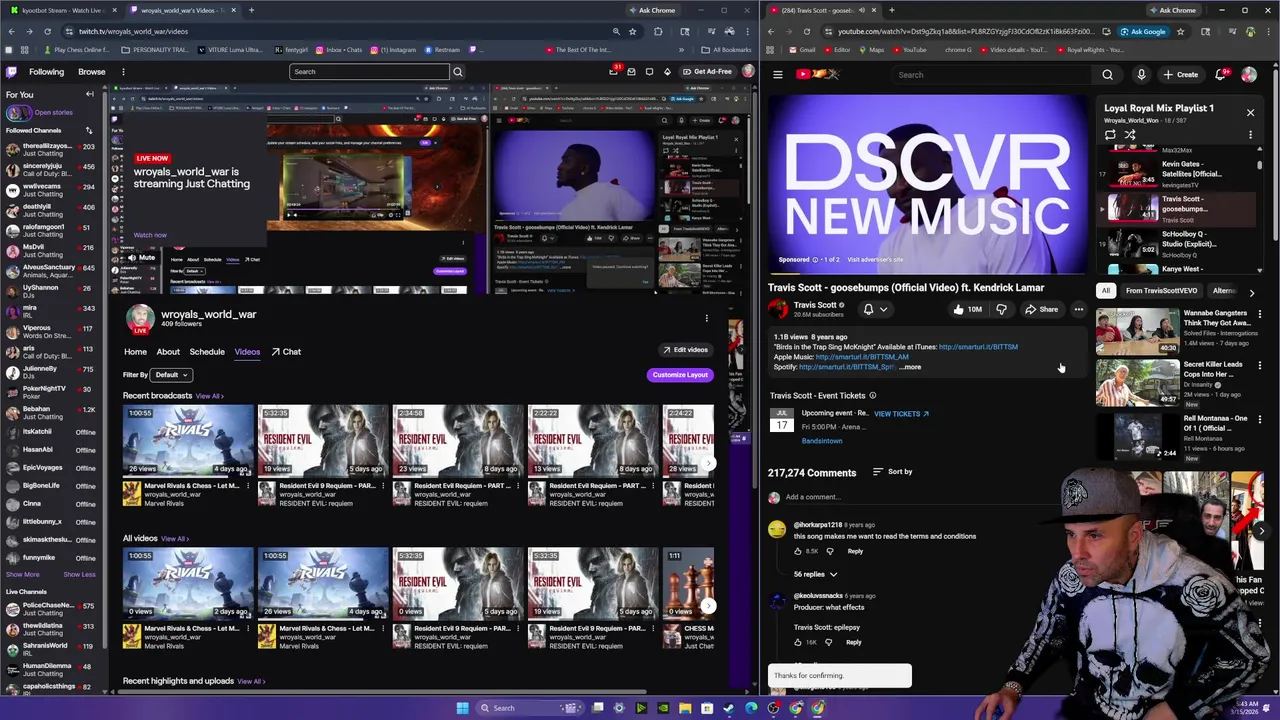
Task: Open the deathlyill followed channel
Action: (x=50, y=210)
